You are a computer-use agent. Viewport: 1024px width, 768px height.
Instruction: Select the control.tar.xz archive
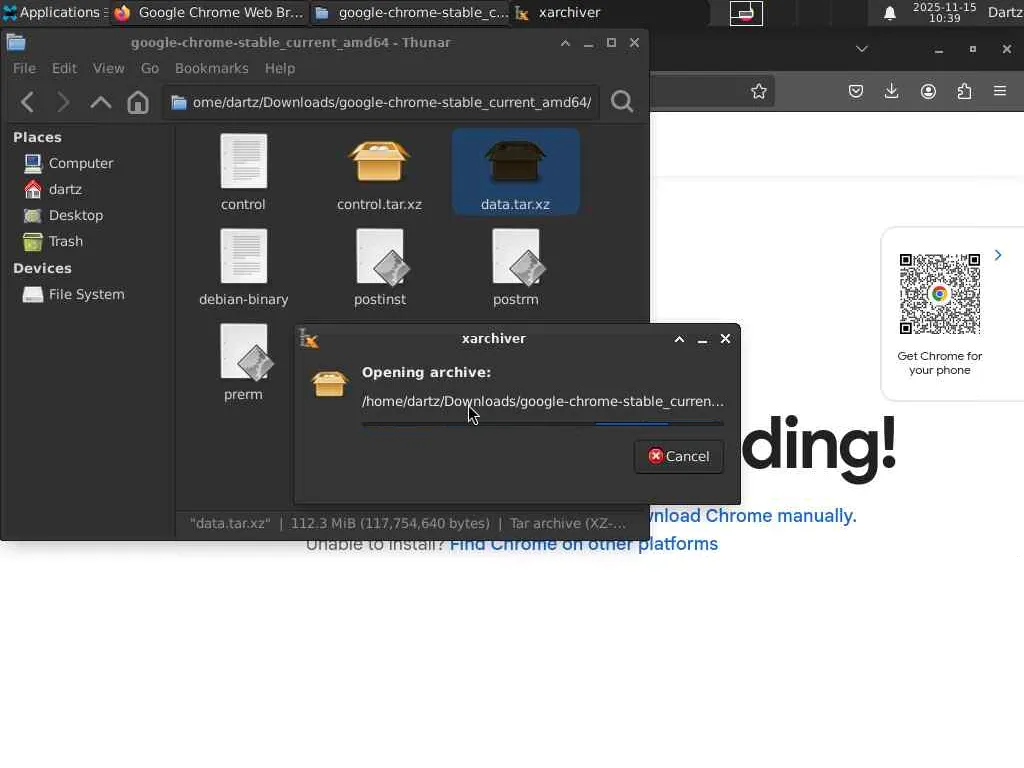pos(379,172)
